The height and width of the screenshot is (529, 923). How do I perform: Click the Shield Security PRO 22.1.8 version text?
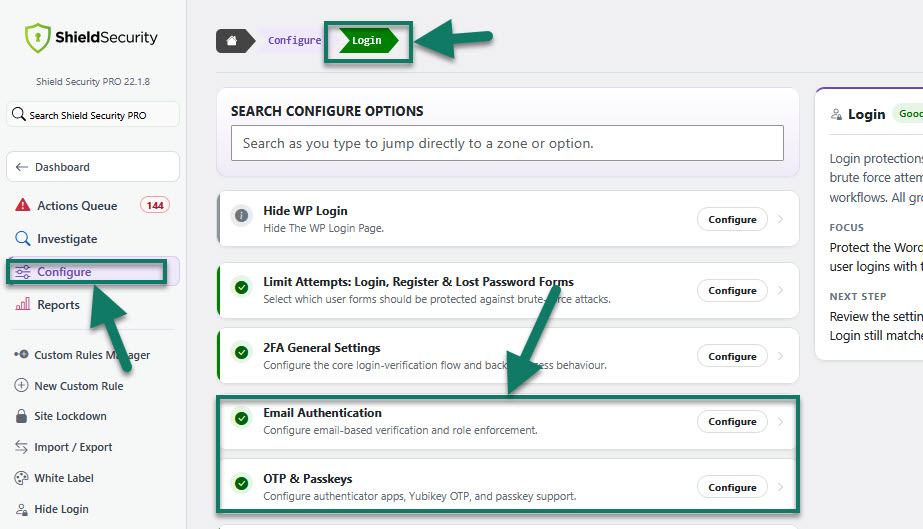(x=93, y=81)
